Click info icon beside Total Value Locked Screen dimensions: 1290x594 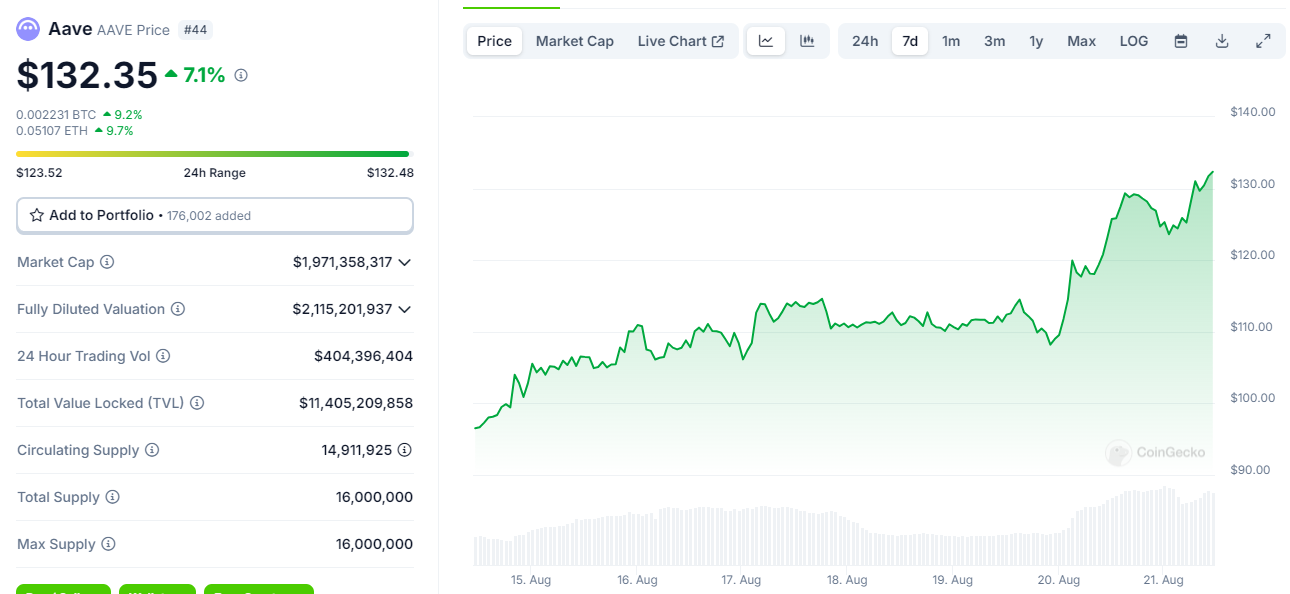point(197,403)
